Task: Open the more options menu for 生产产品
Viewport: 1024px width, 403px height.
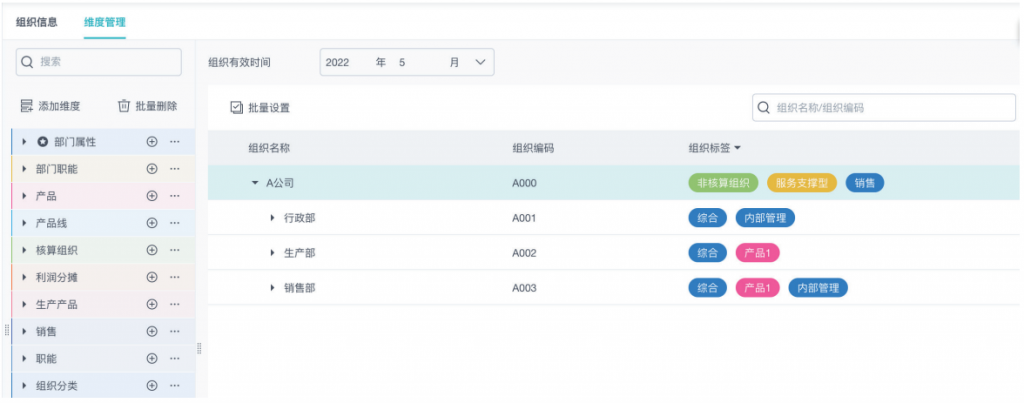Action: (174, 304)
